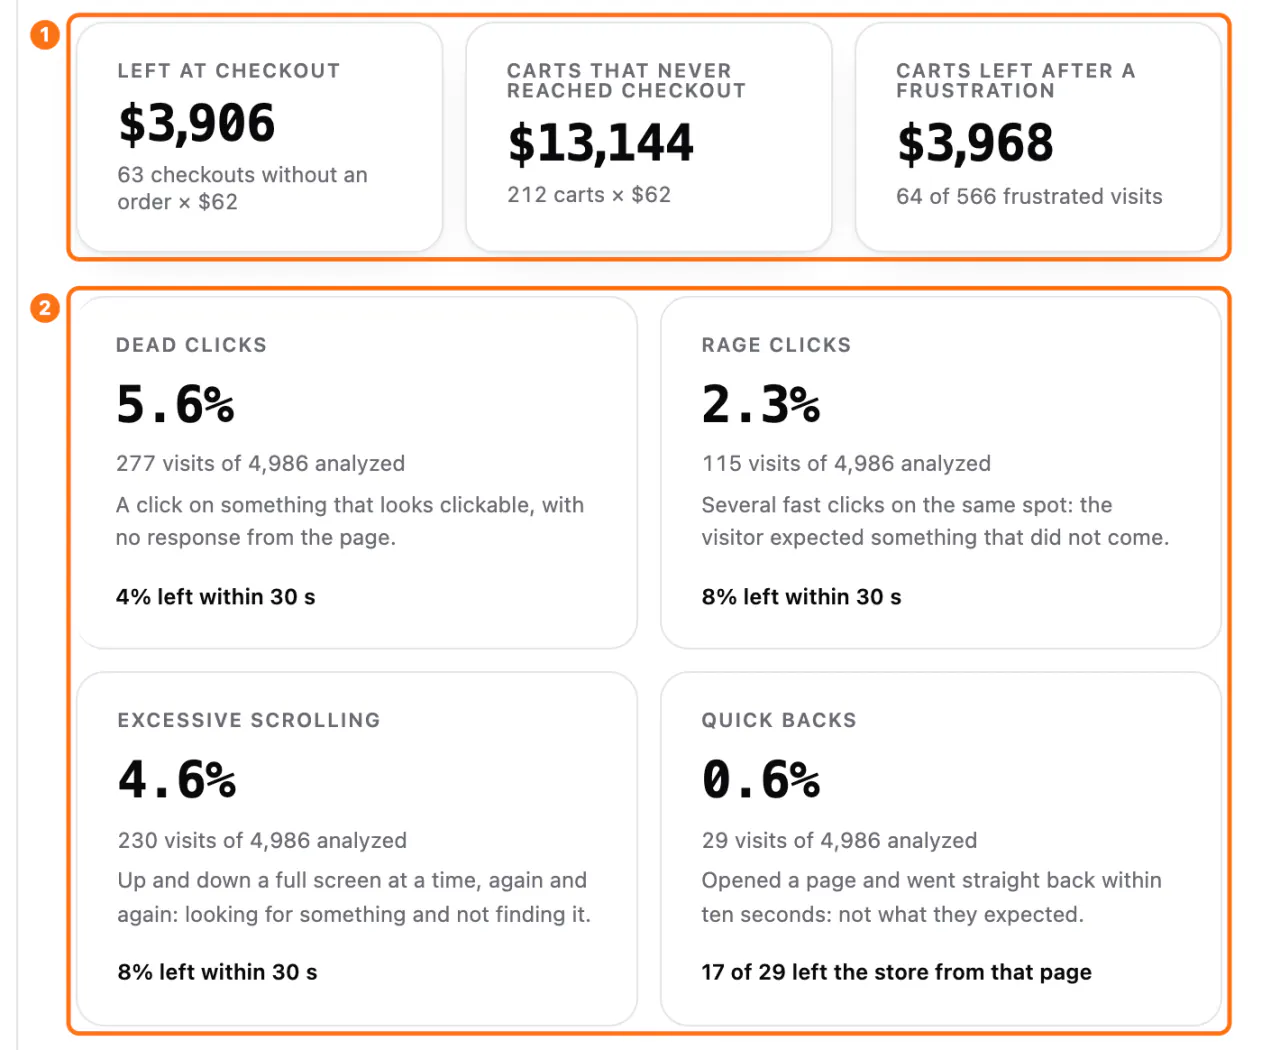The height and width of the screenshot is (1050, 1280).
Task: Click the orange number 1 annotation badge
Action: 45,35
